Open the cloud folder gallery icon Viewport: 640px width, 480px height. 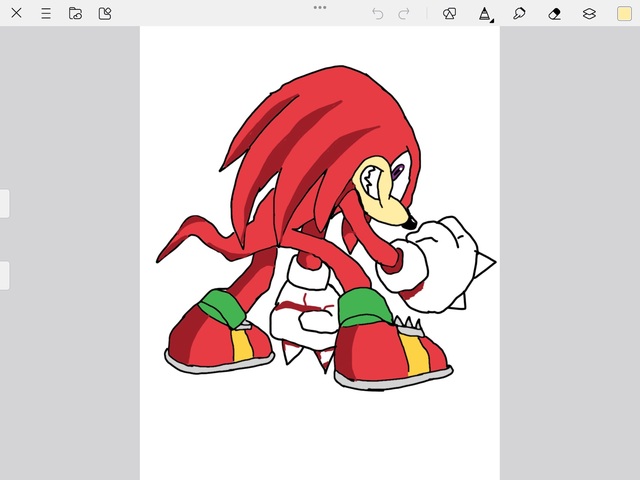point(75,14)
